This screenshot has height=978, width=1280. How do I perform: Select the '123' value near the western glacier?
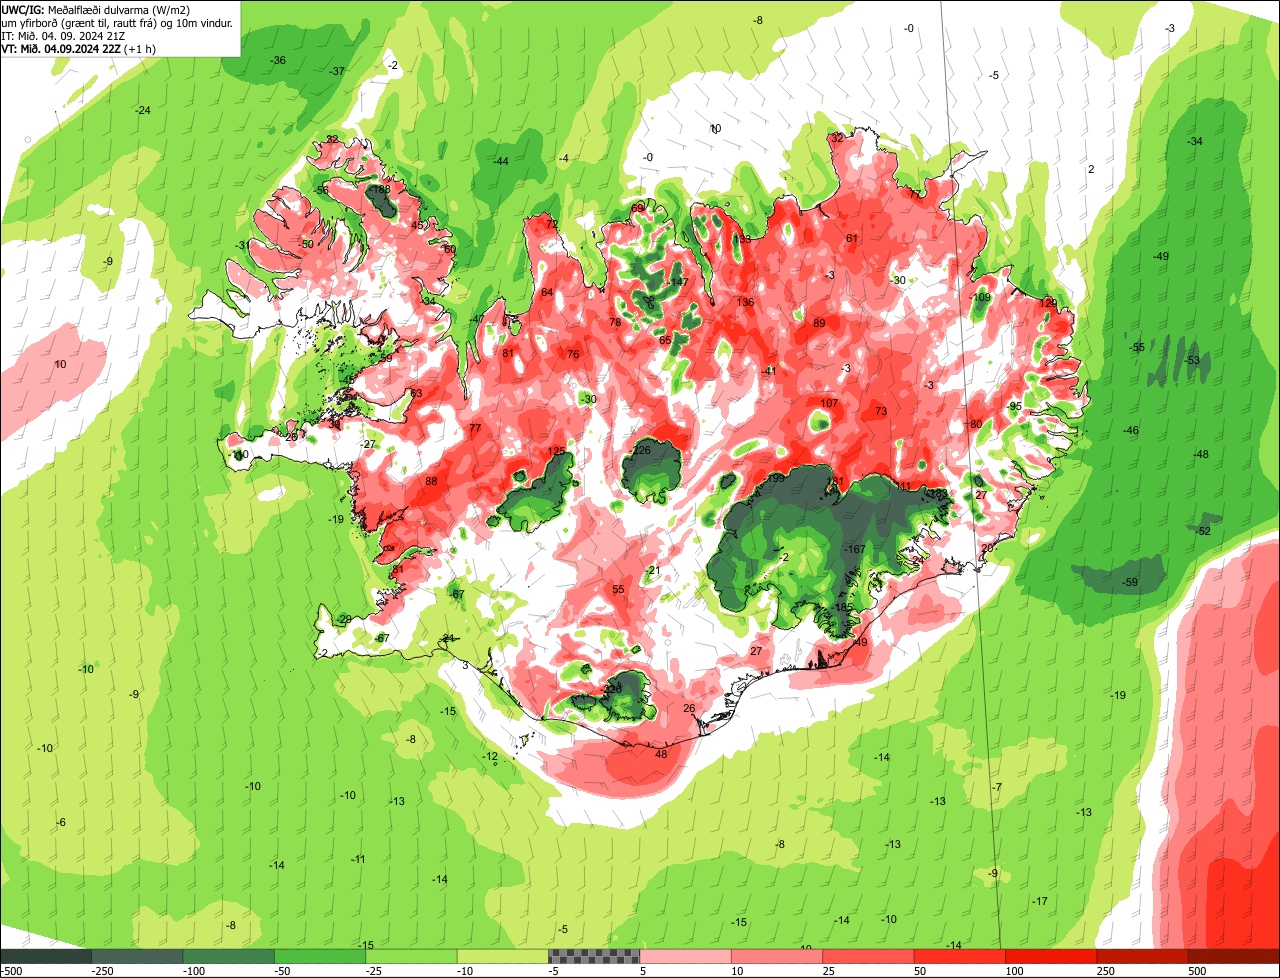[557, 451]
